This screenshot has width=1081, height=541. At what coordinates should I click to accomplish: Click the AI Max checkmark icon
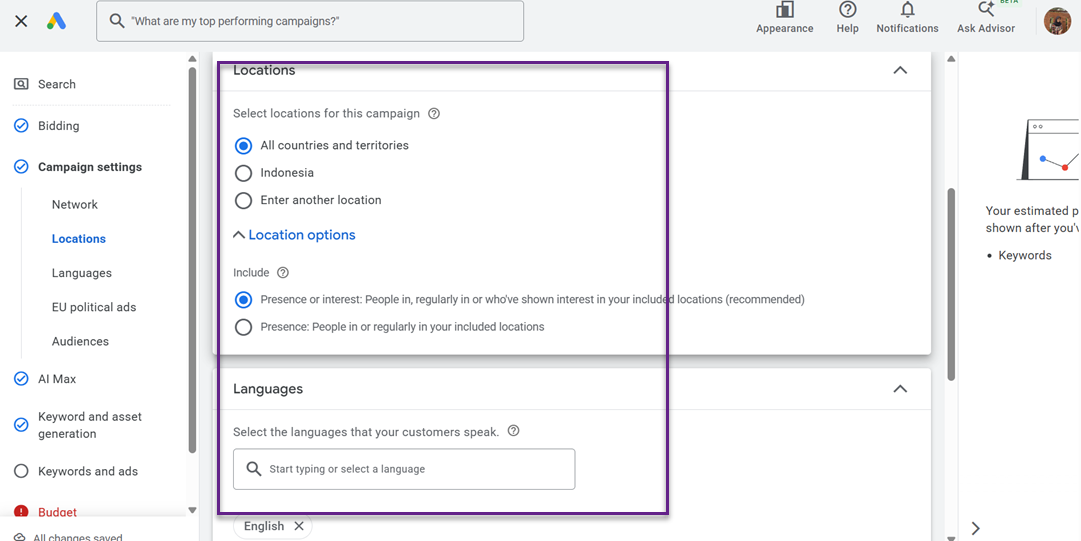click(x=21, y=379)
